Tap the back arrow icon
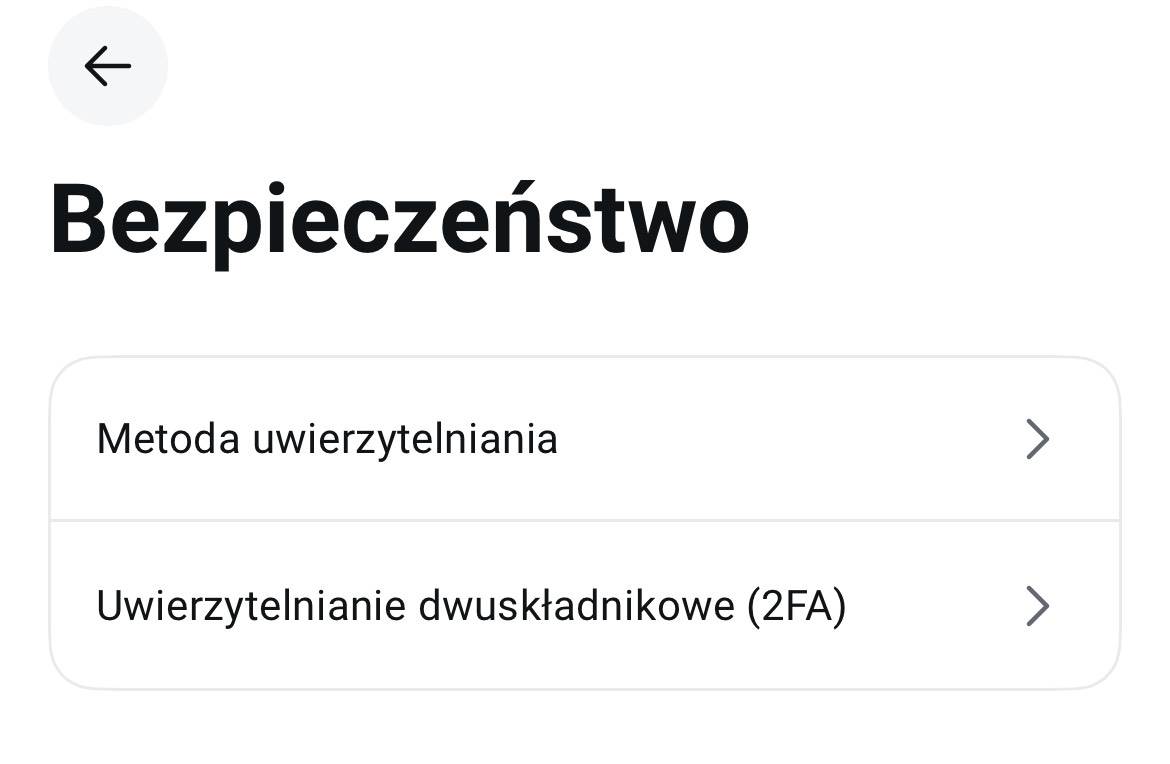 click(107, 66)
